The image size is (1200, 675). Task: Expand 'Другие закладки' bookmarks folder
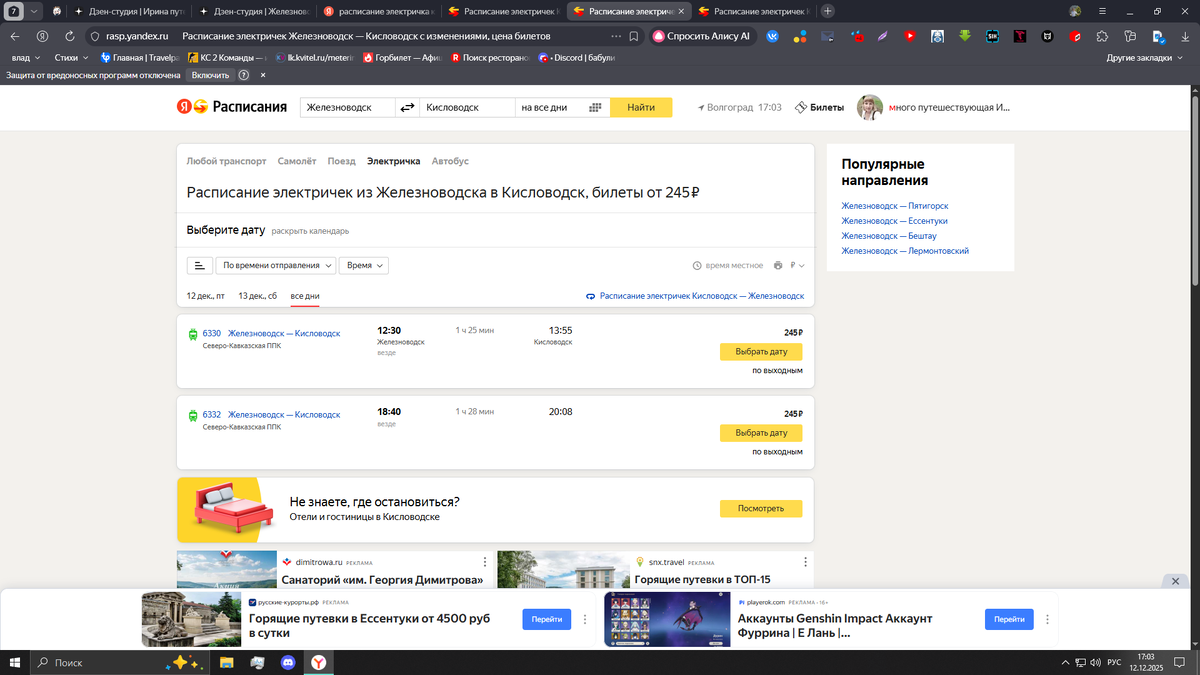point(1144,58)
